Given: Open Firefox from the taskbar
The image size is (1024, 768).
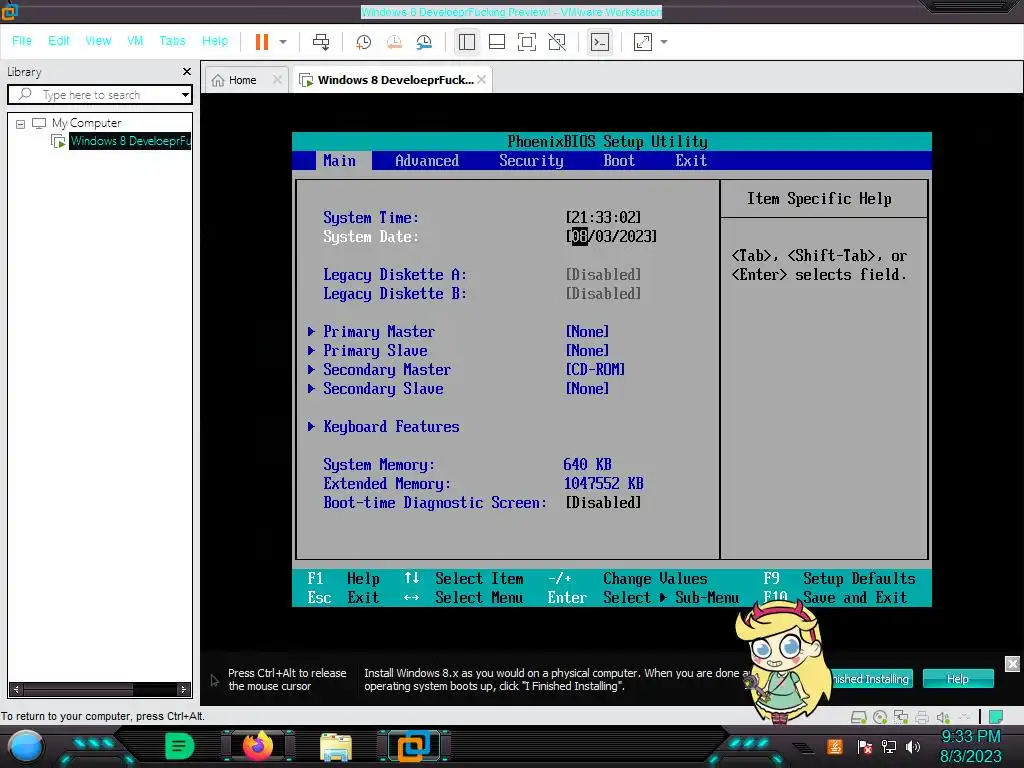Looking at the screenshot, I should 257,746.
